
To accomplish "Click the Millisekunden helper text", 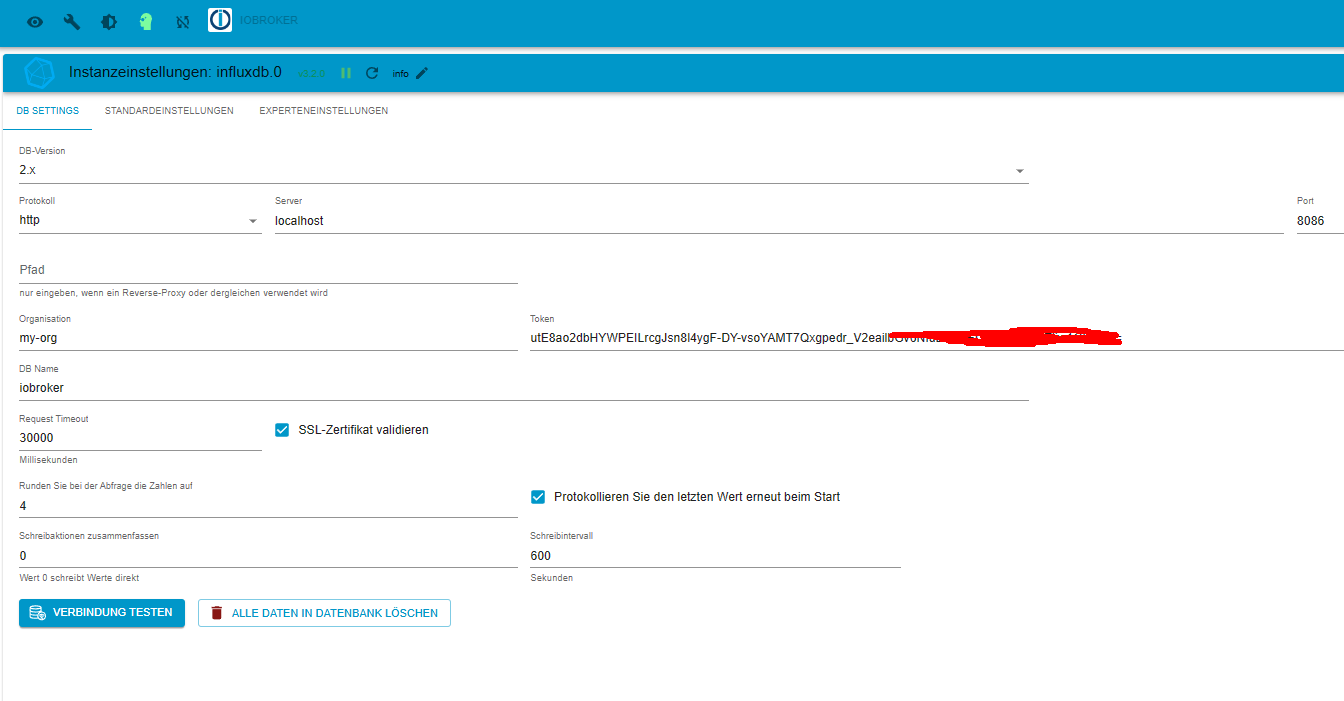I will (48, 460).
